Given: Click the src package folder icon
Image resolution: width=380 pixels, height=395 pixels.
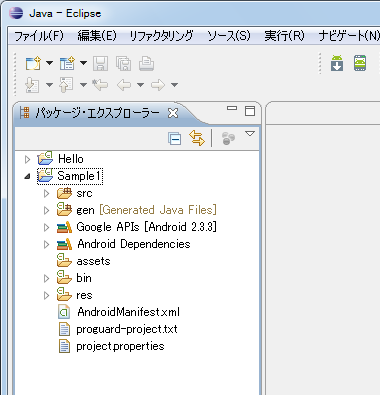Looking at the screenshot, I should [x=64, y=193].
